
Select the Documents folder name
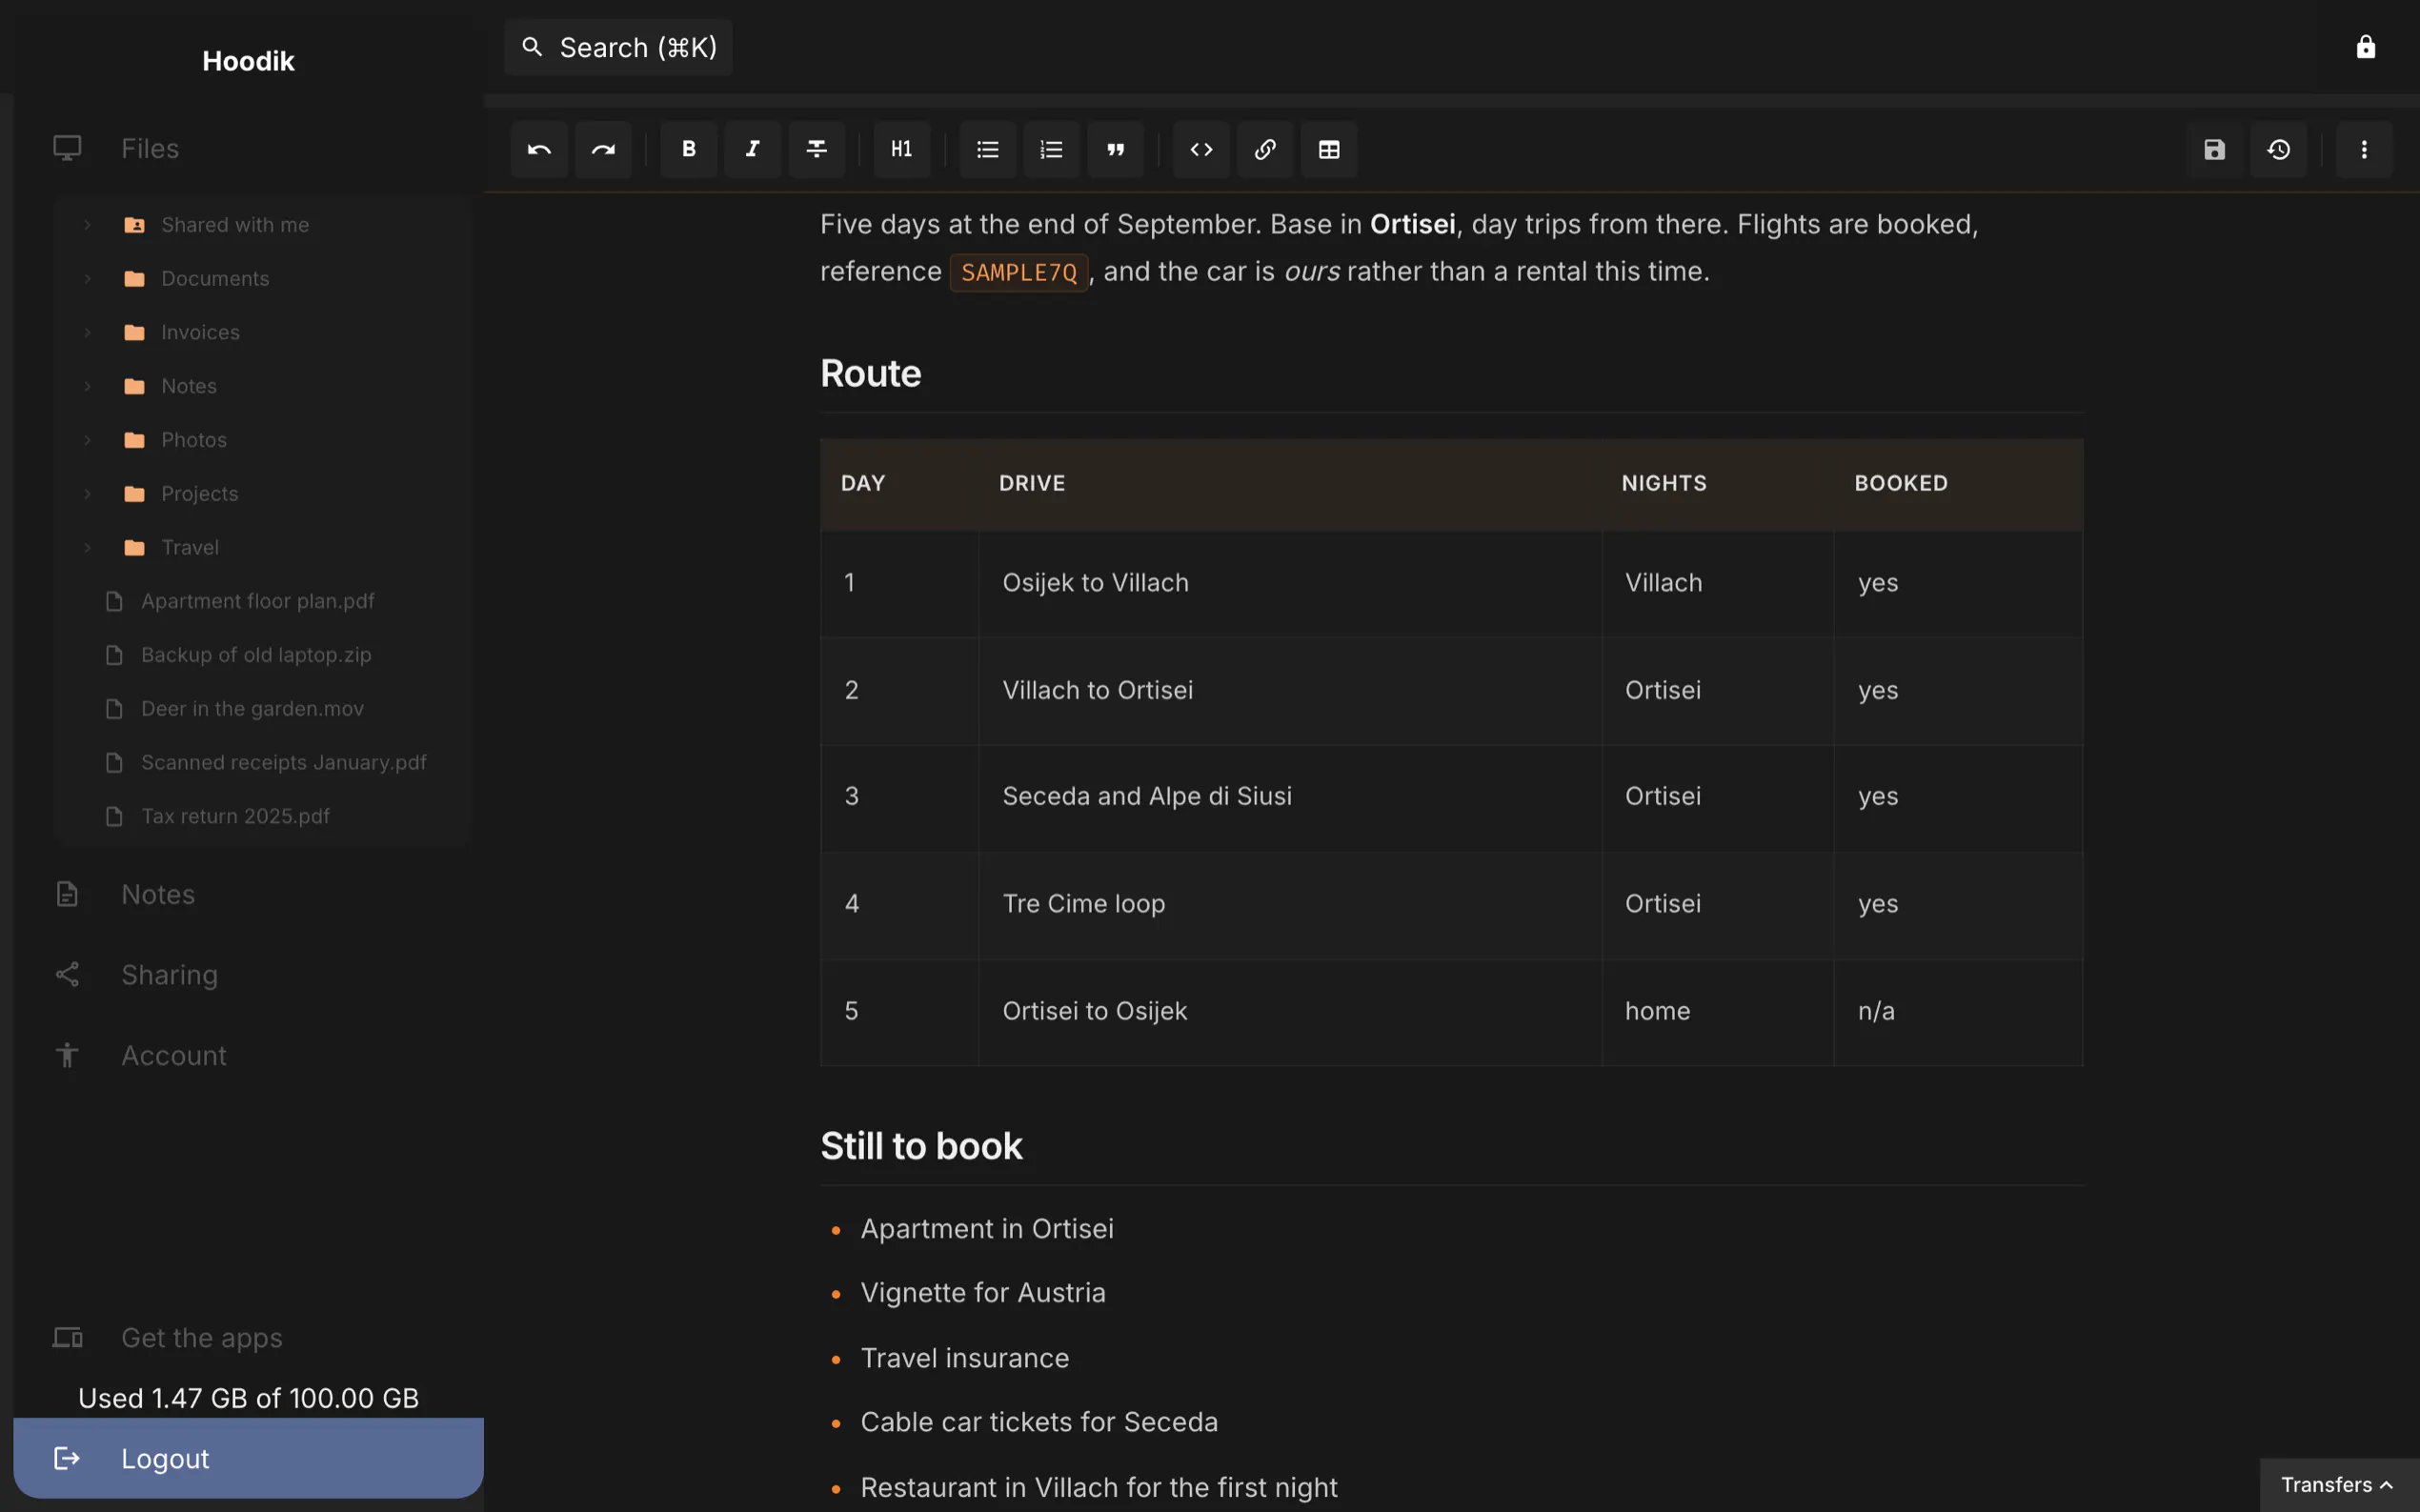coord(215,278)
